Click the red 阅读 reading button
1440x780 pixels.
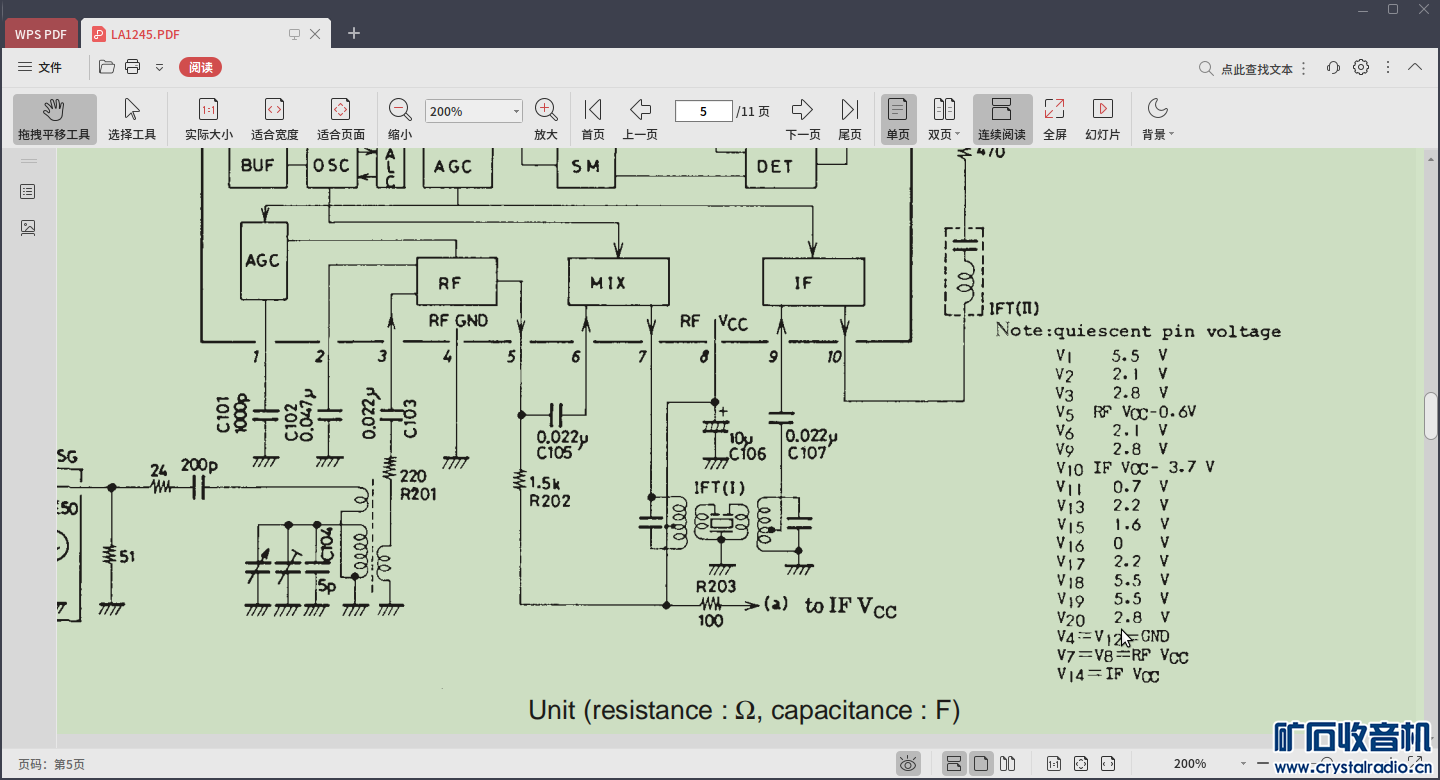(x=200, y=67)
